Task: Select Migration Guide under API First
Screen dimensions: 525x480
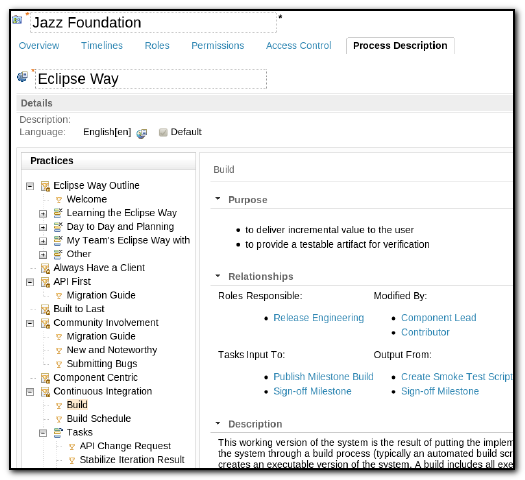Action: [101, 295]
